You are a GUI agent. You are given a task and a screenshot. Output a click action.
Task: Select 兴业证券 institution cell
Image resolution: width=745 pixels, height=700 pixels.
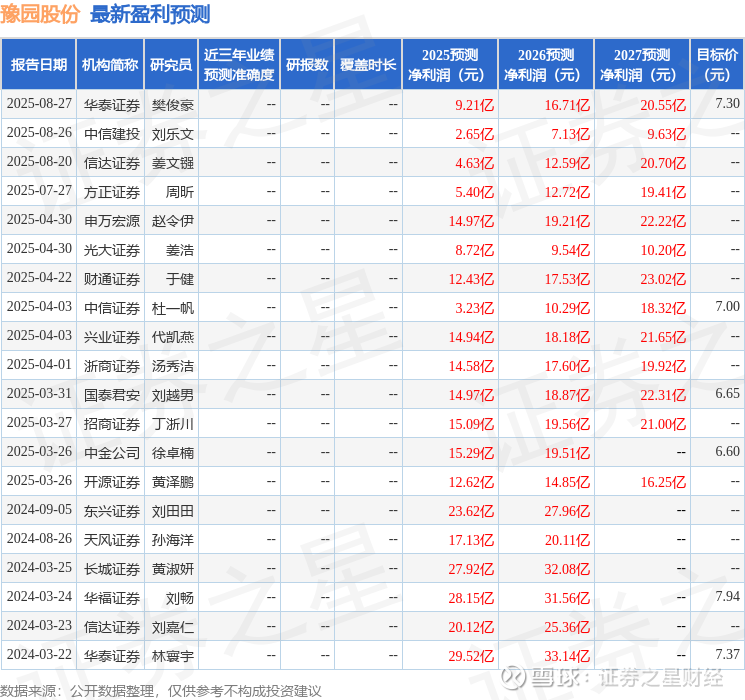112,337
